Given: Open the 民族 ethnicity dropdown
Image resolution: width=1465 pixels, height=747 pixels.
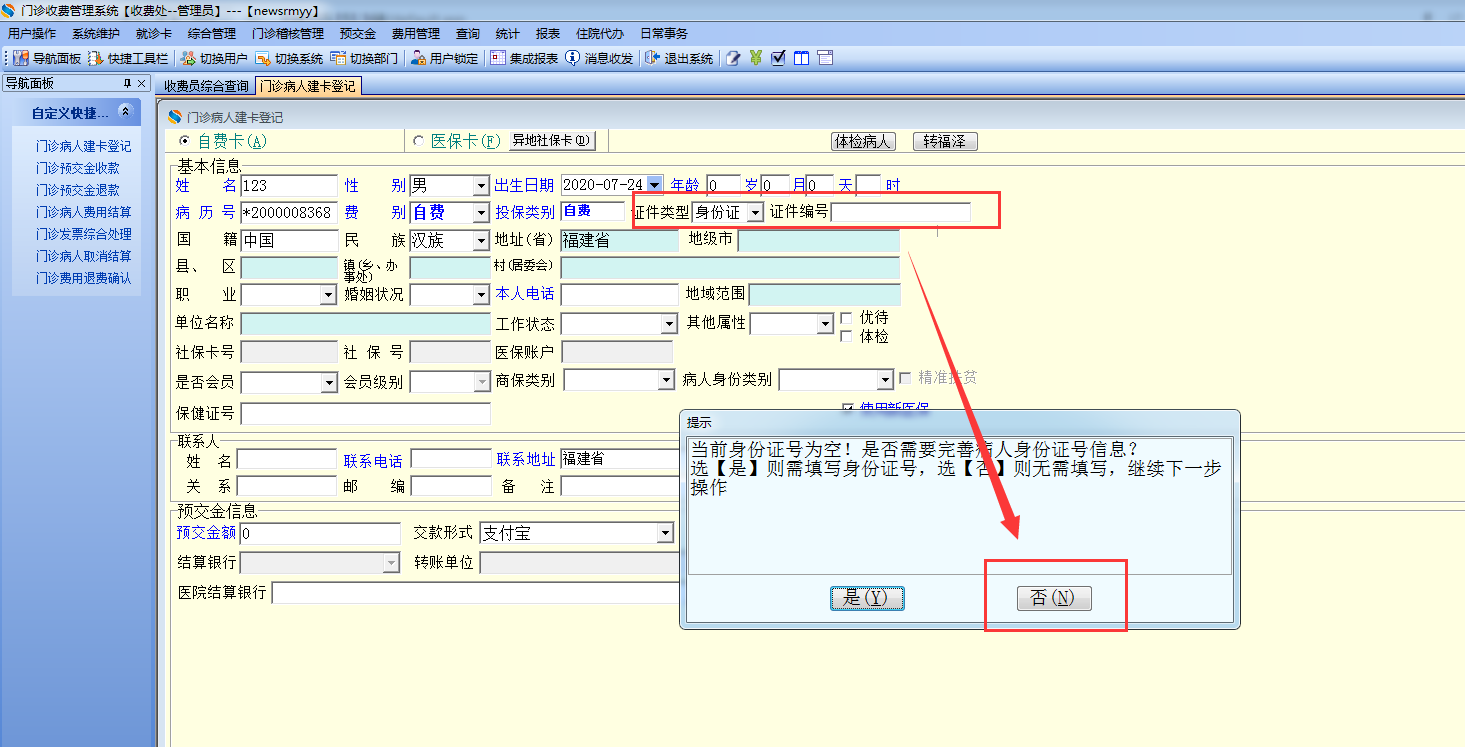Looking at the screenshot, I should click(479, 241).
